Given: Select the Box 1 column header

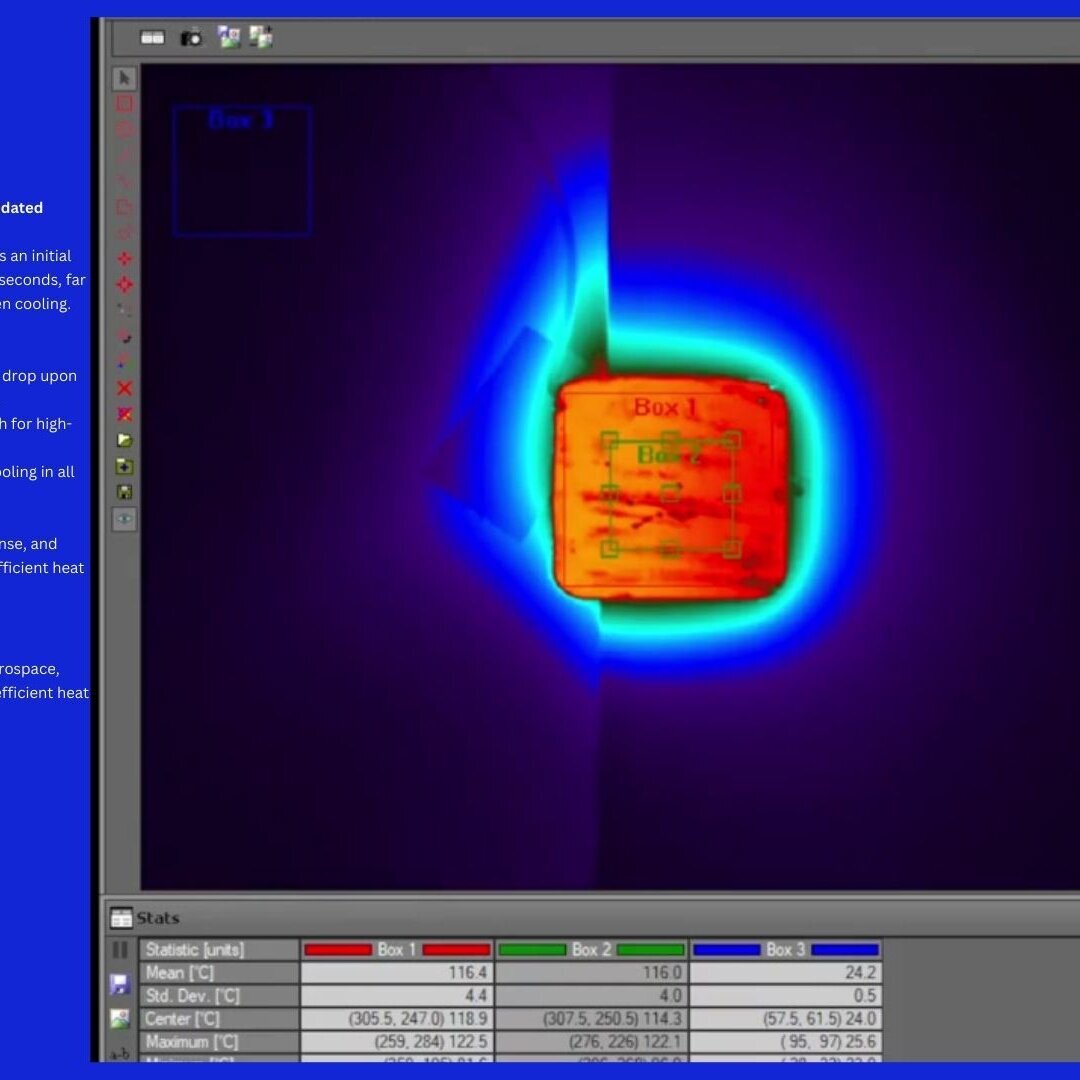Looking at the screenshot, I should 397,950.
